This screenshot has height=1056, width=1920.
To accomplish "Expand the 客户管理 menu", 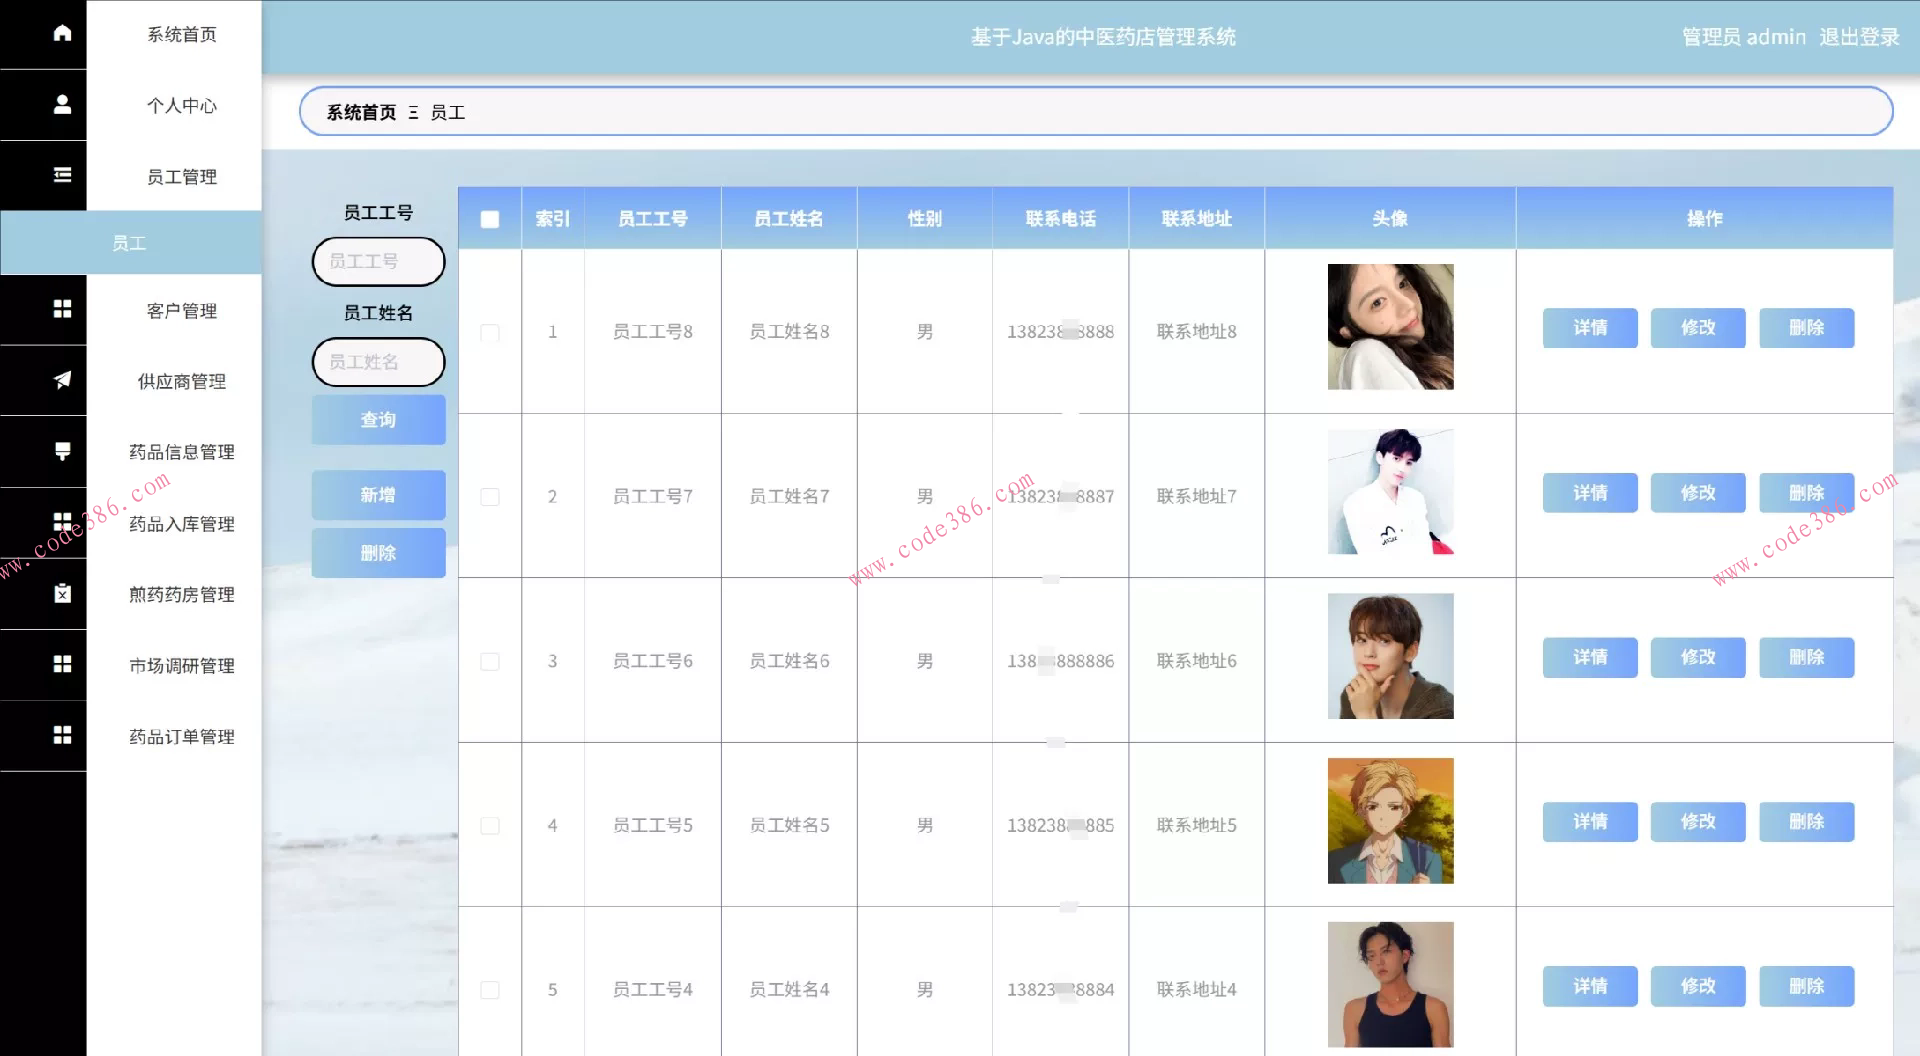I will click(182, 311).
